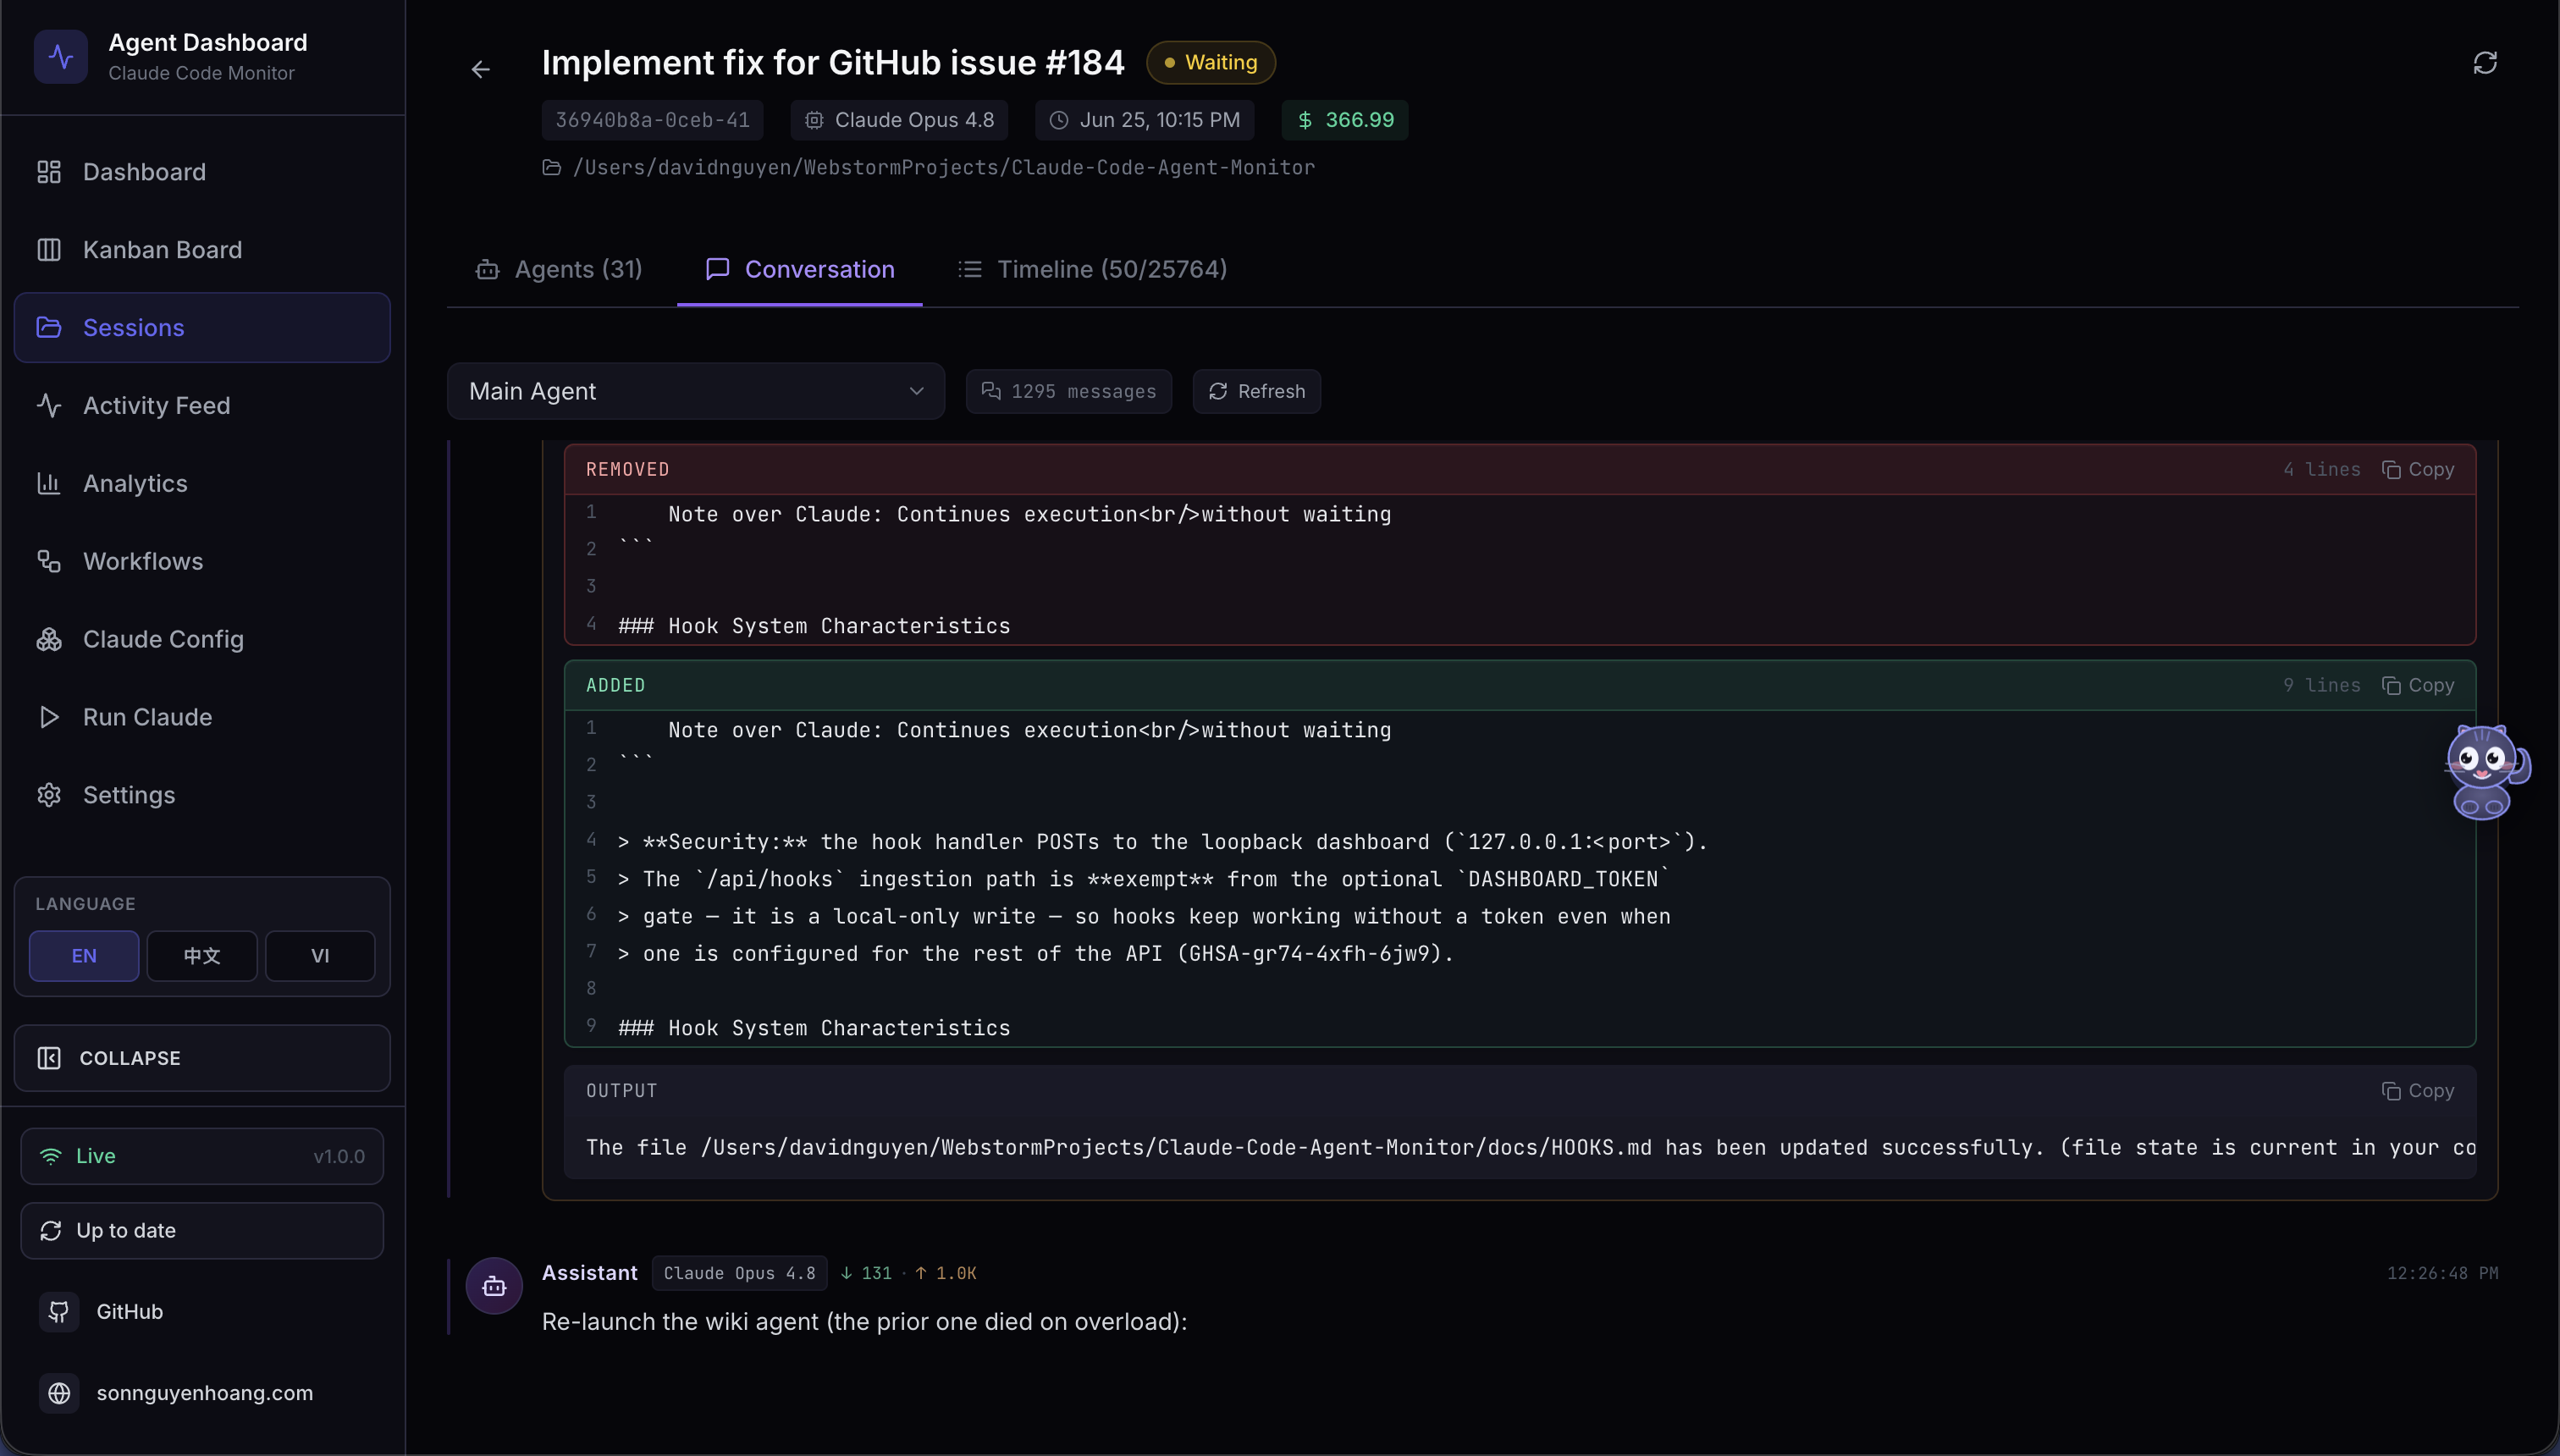
Task: Click the Agent Dashboard pulse logo icon
Action: tap(60, 56)
